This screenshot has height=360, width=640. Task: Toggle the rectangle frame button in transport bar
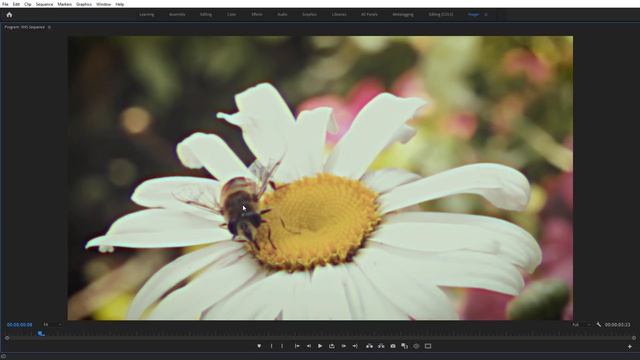pos(428,346)
